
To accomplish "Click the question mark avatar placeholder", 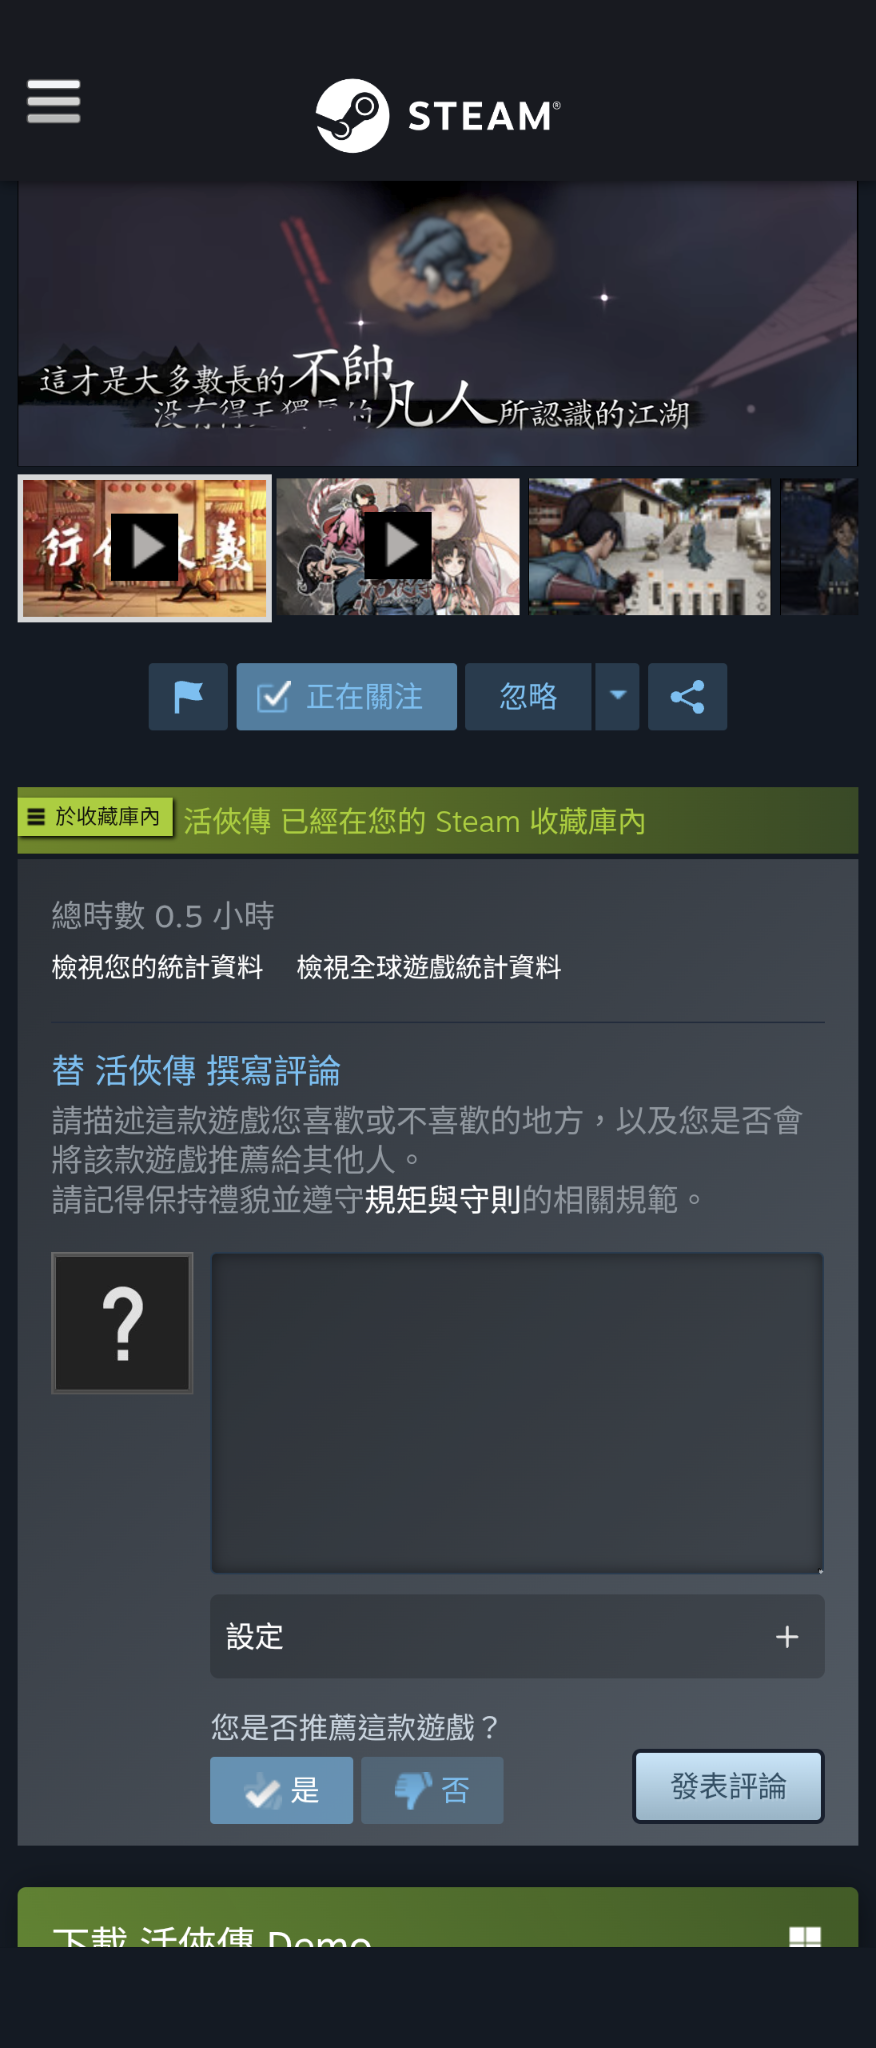I will tap(122, 1323).
